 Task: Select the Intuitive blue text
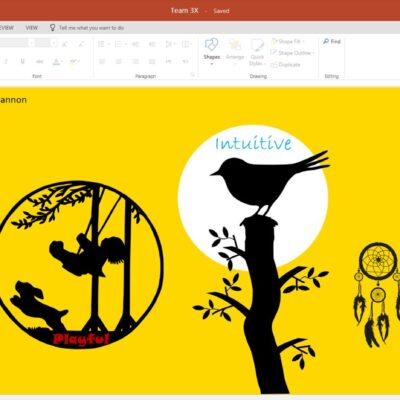[253, 143]
